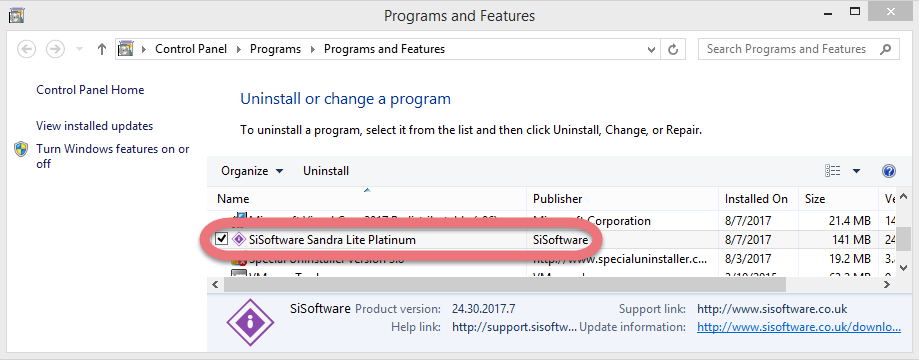Go up one folder level arrow

point(102,49)
